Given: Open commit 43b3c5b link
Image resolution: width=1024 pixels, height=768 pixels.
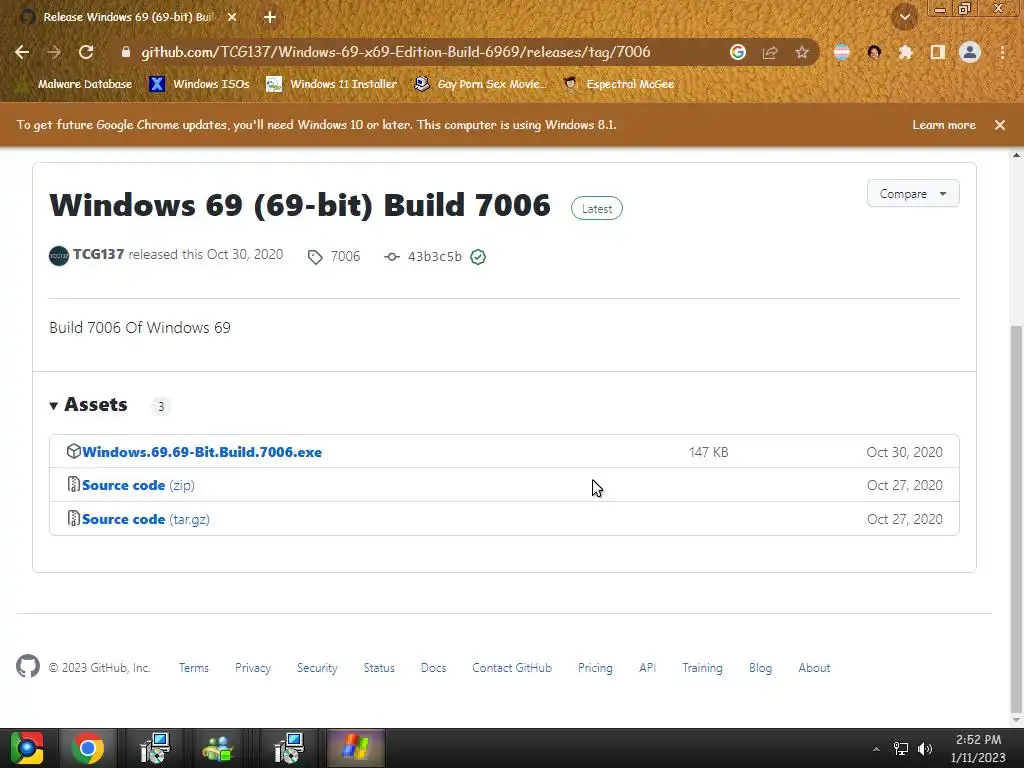Looking at the screenshot, I should (424, 257).
